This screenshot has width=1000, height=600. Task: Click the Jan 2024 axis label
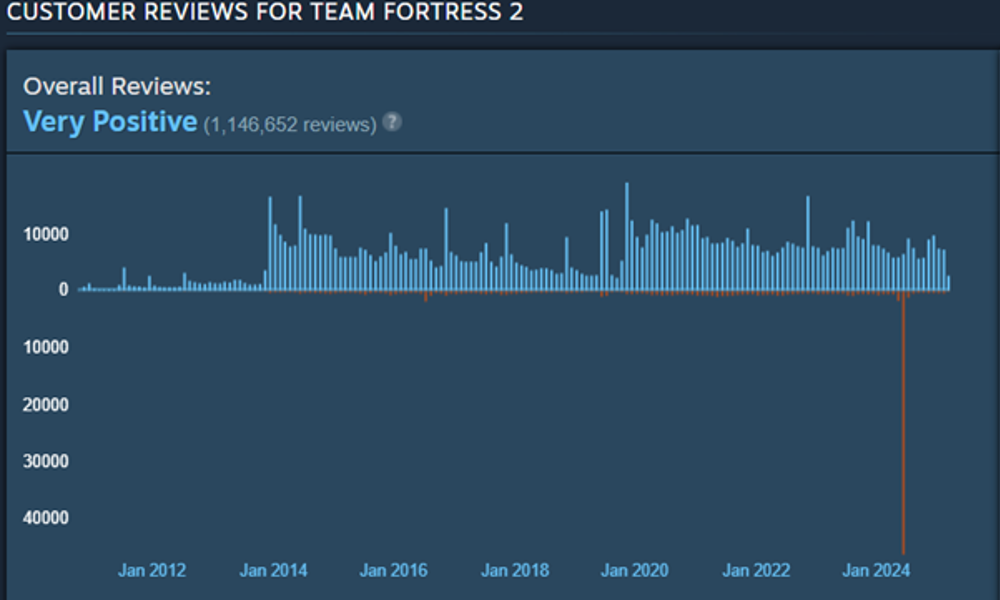pyautogui.click(x=877, y=571)
